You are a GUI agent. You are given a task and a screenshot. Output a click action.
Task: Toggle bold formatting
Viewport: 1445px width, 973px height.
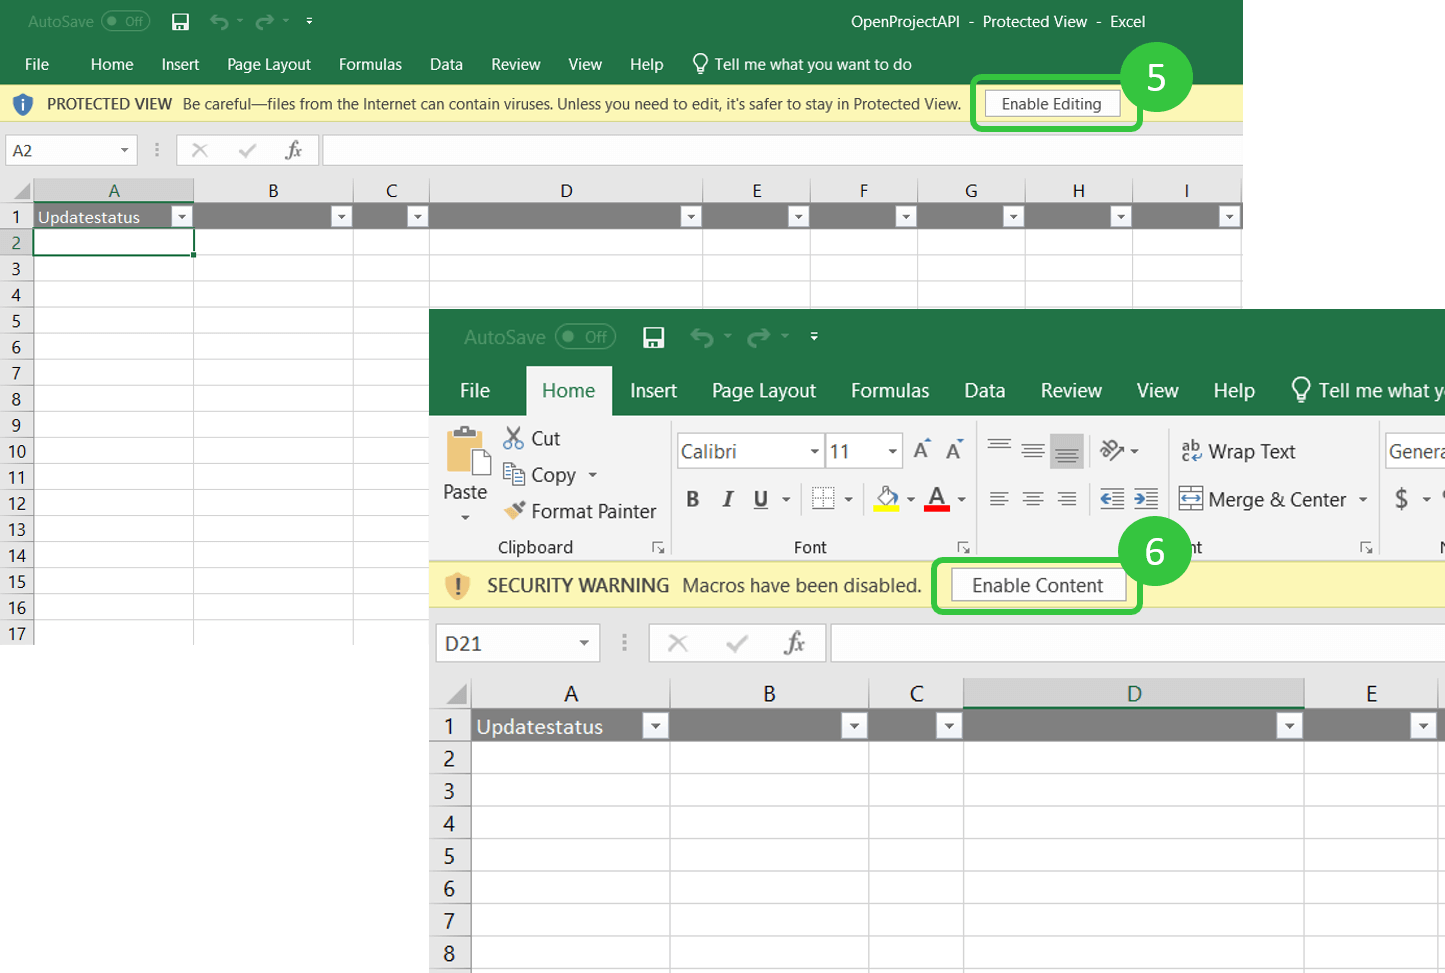coord(692,499)
